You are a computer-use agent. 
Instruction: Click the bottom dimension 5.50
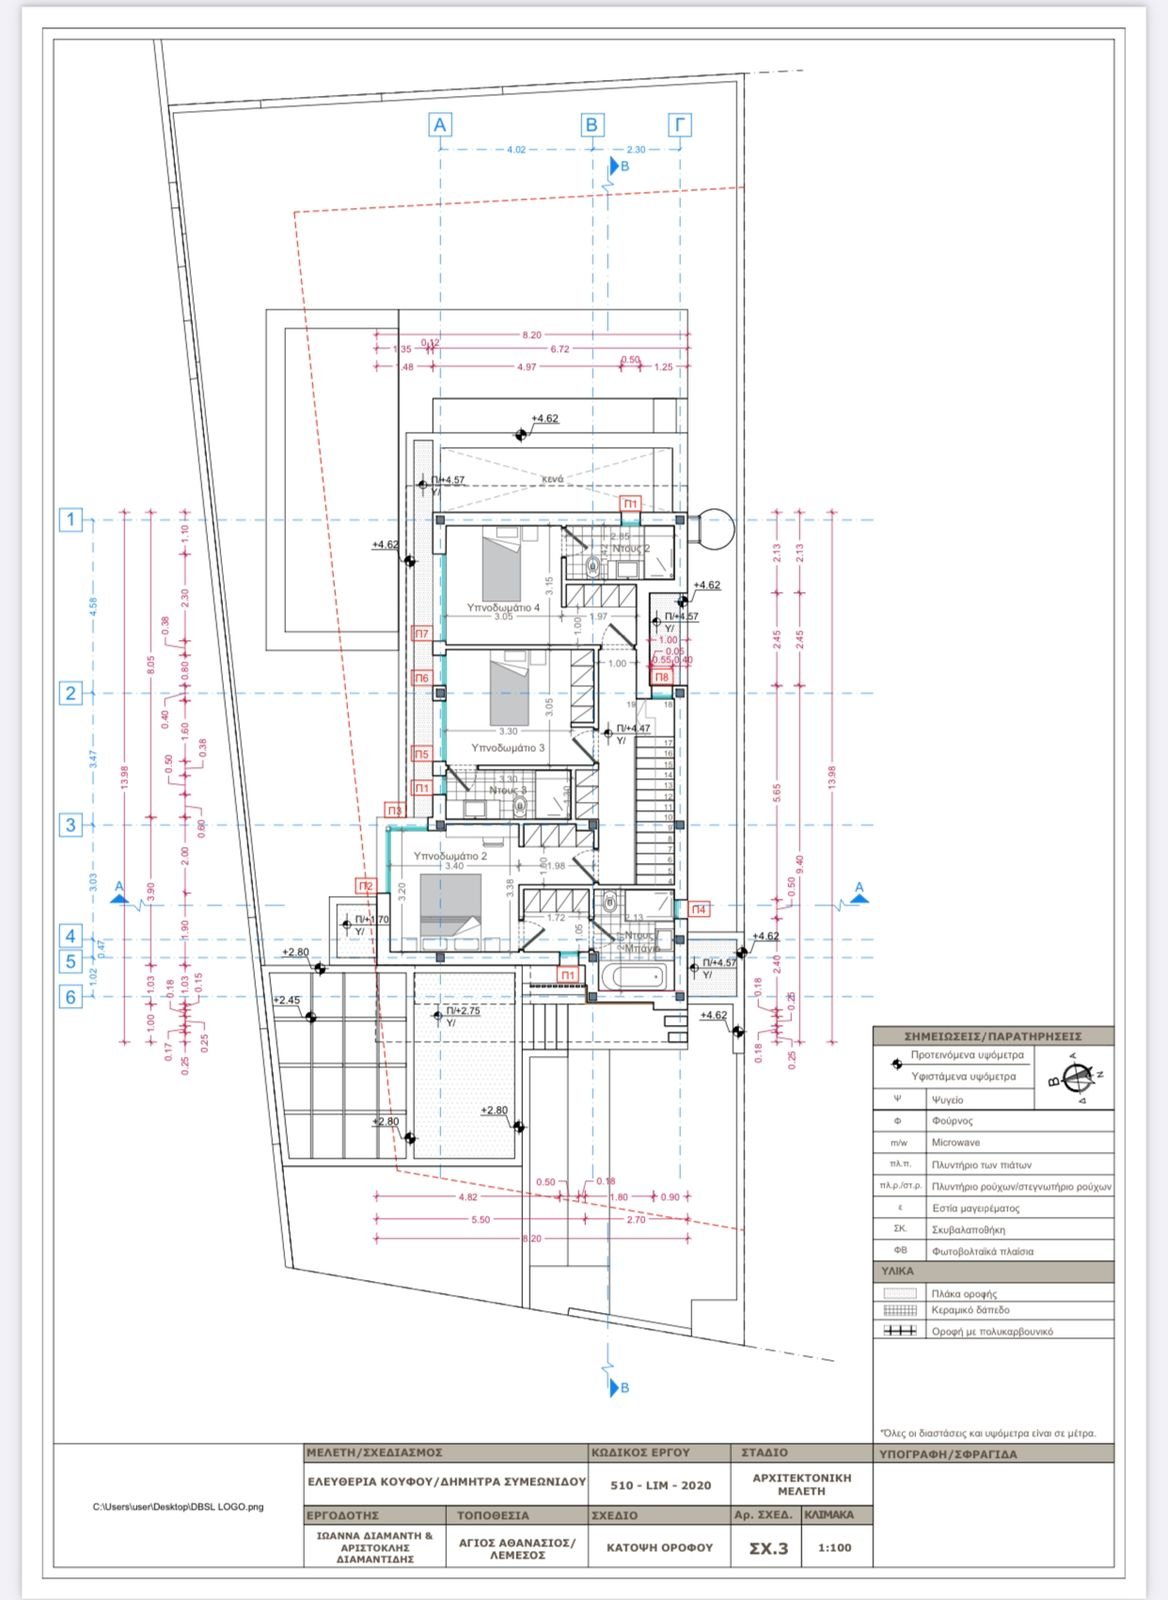click(481, 1220)
